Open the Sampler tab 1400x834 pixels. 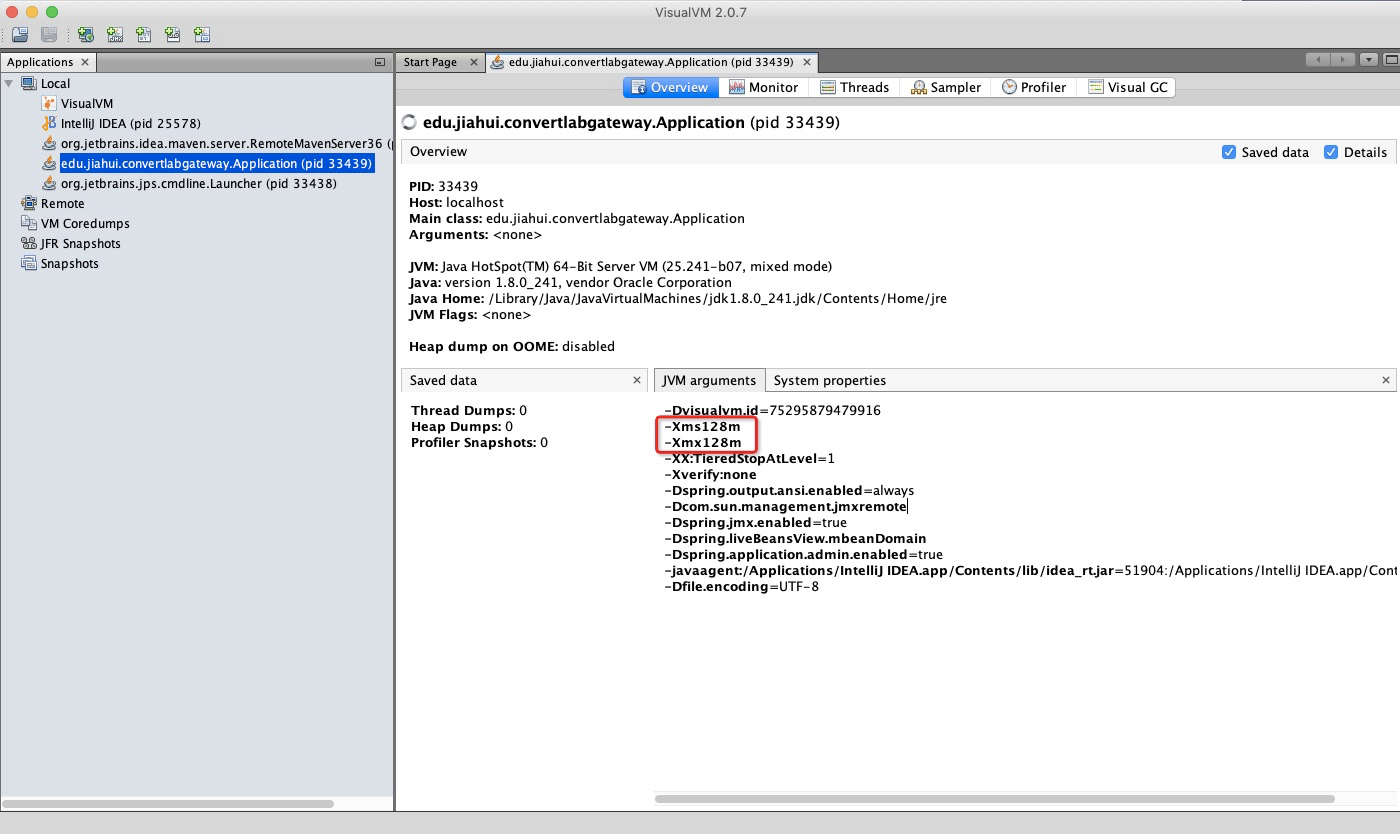[x=946, y=87]
